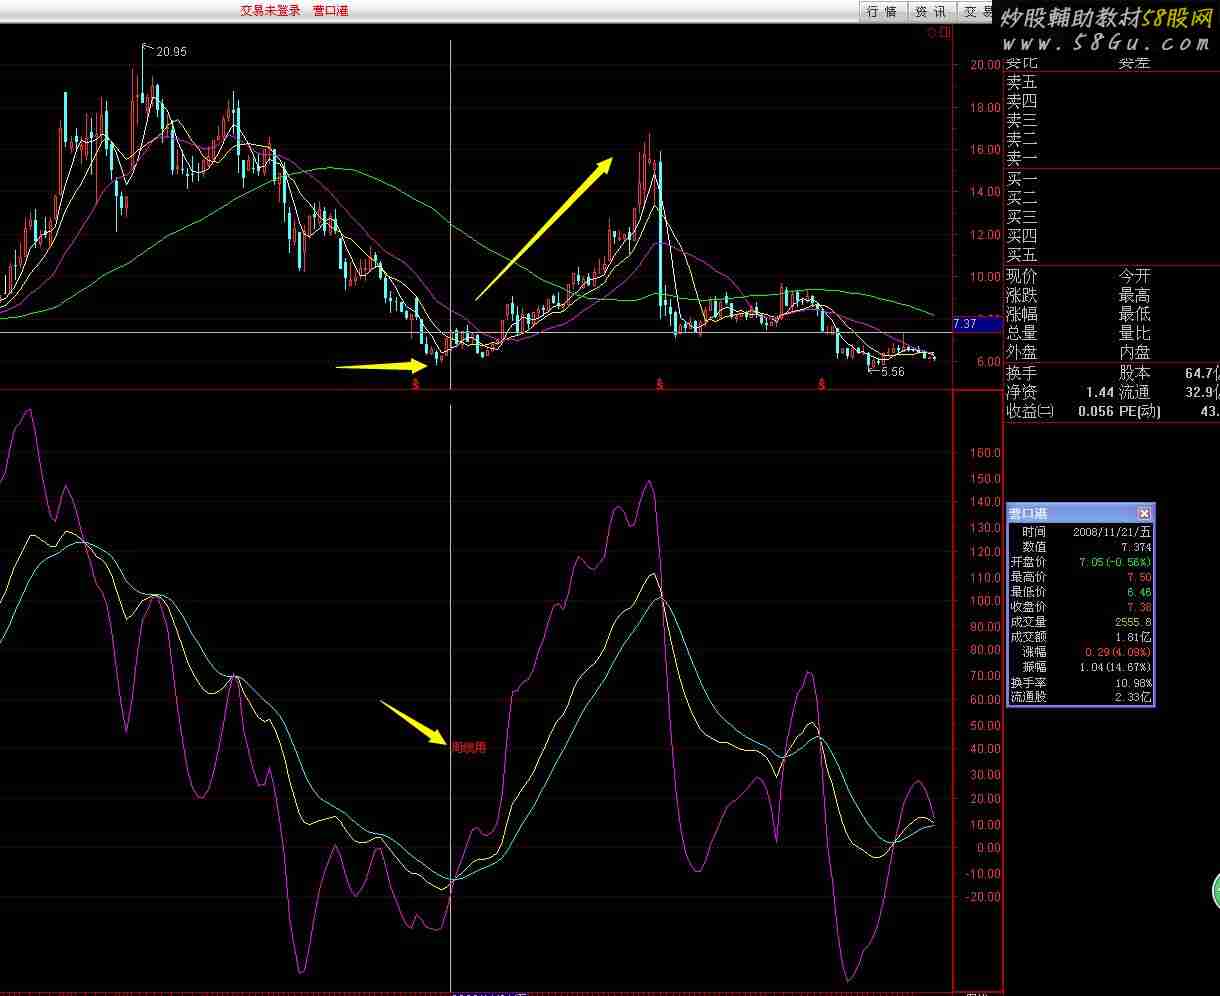Image resolution: width=1220 pixels, height=996 pixels.
Task: Close the 营口港 data popup
Action: click(x=1144, y=513)
